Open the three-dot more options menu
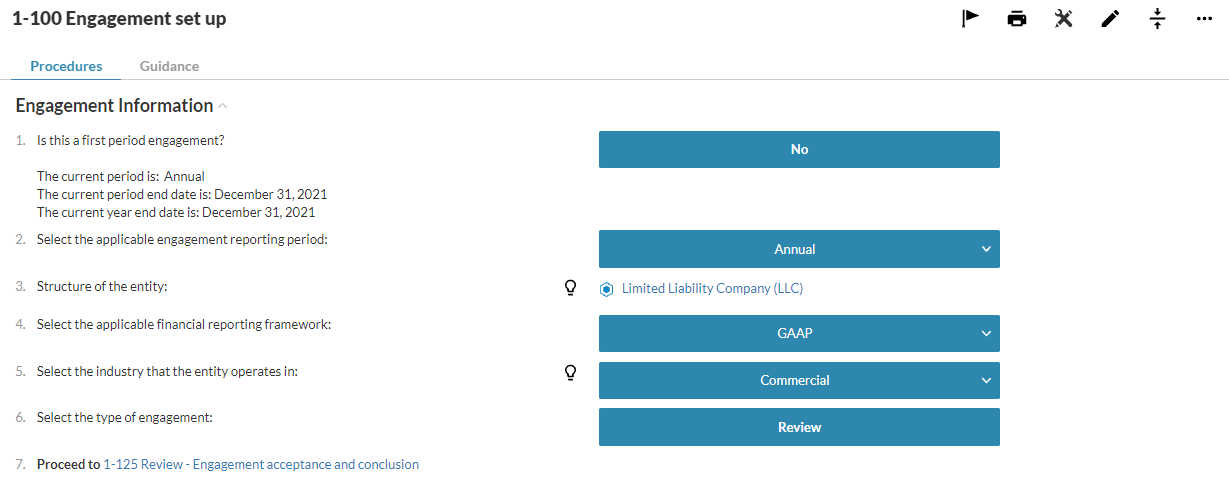The image size is (1229, 477). click(x=1204, y=18)
